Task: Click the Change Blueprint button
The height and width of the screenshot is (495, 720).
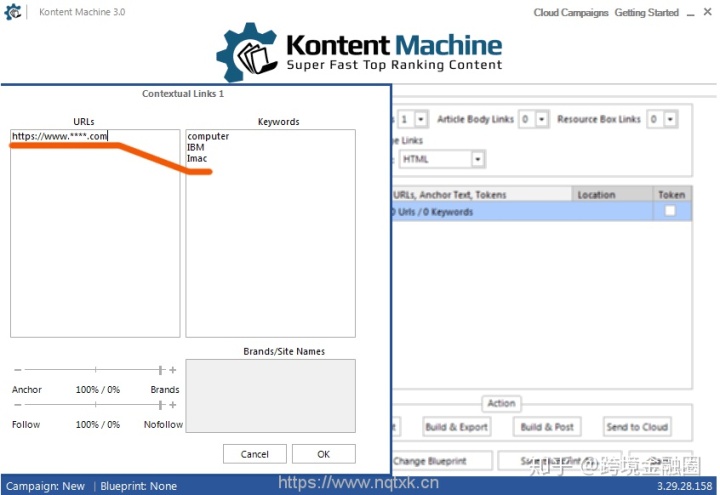Action: (x=442, y=461)
